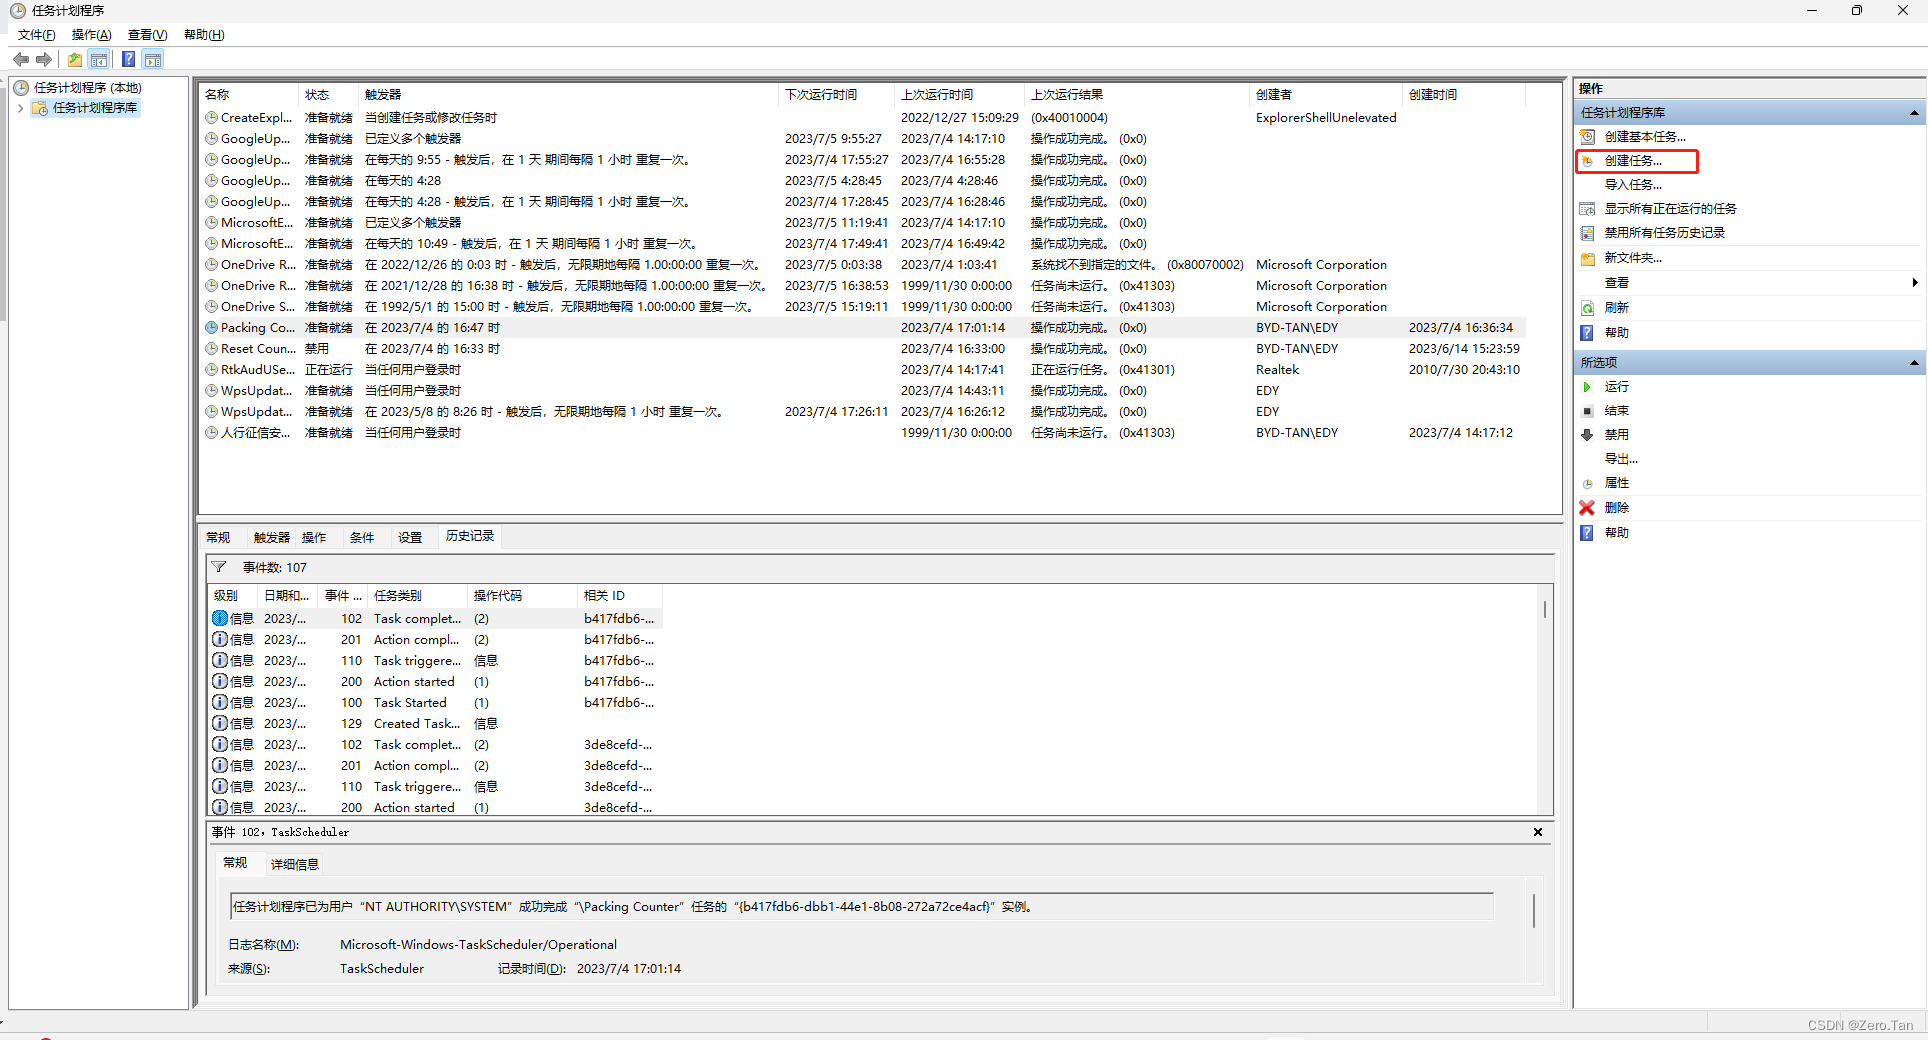Click the blue Help toolbar icon
This screenshot has width=1928, height=1040.
[x=129, y=60]
